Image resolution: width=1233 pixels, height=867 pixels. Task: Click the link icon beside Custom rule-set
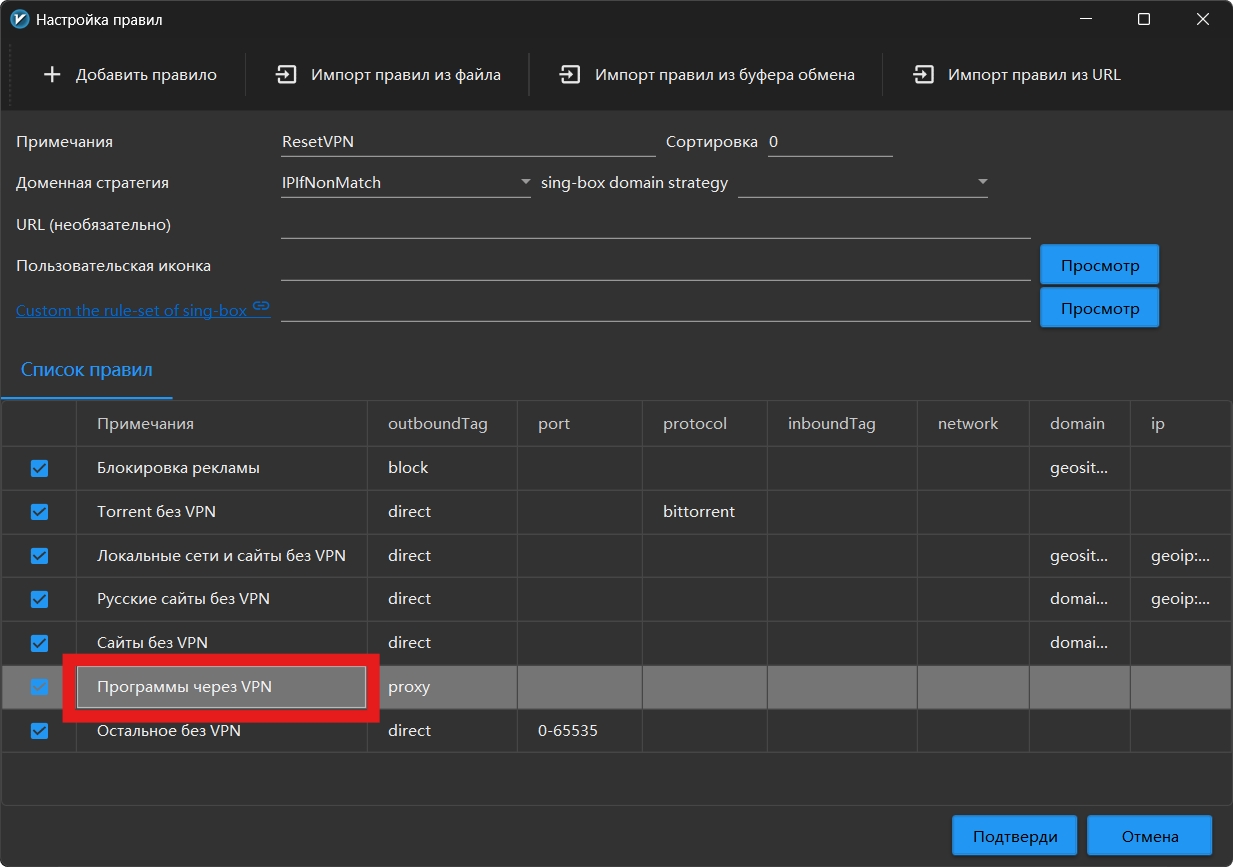pos(261,306)
